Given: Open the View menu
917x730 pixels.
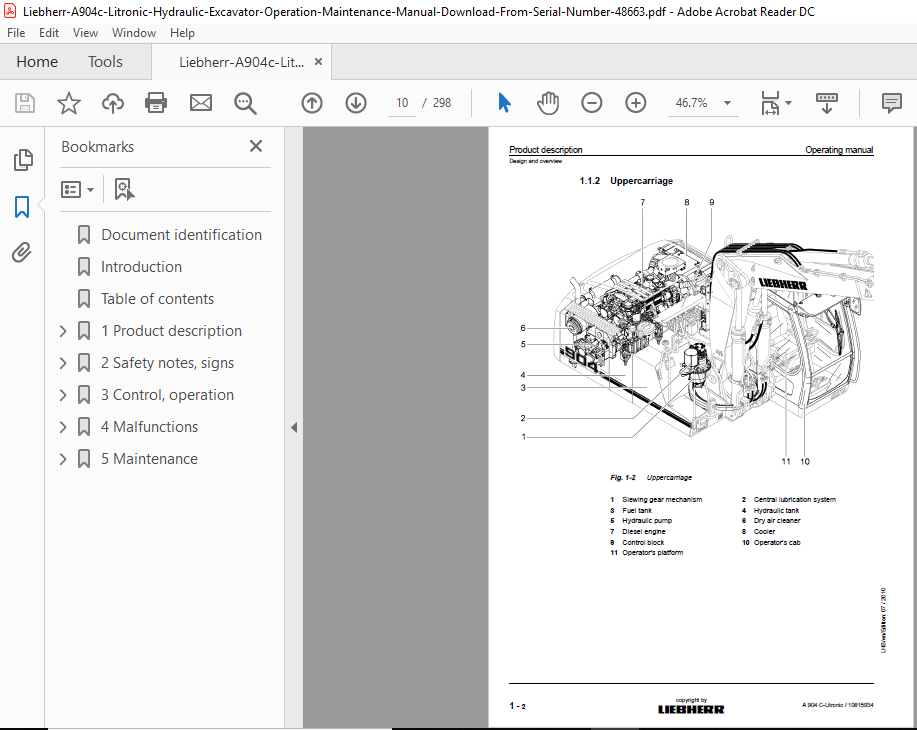Looking at the screenshot, I should point(85,33).
